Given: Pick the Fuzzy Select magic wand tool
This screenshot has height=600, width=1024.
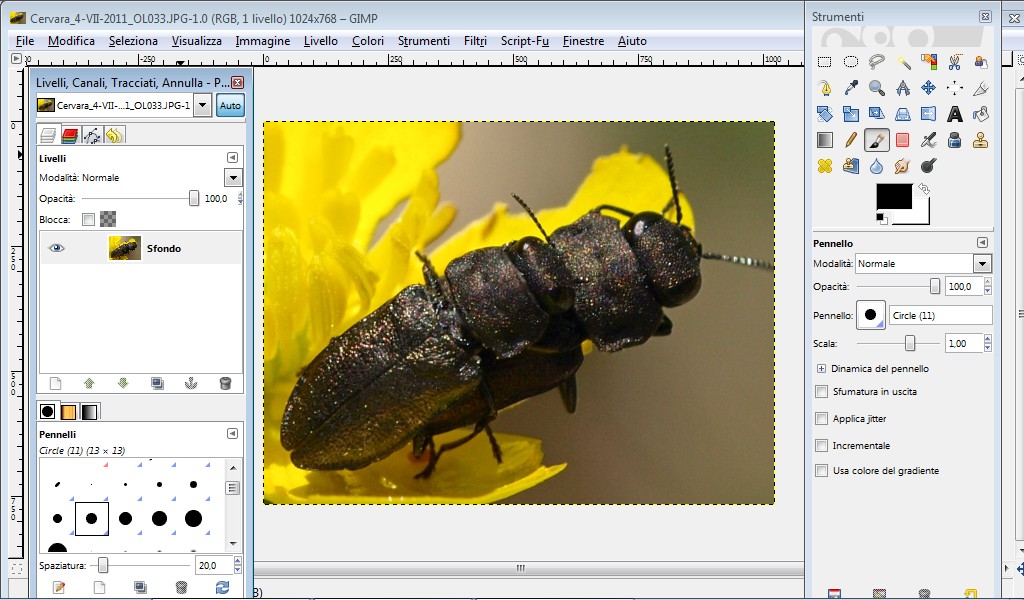Looking at the screenshot, I should click(x=903, y=62).
